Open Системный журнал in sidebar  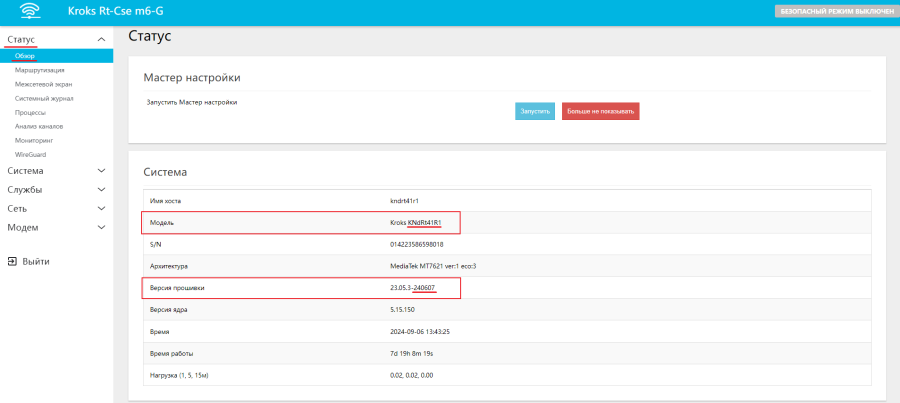(x=44, y=99)
